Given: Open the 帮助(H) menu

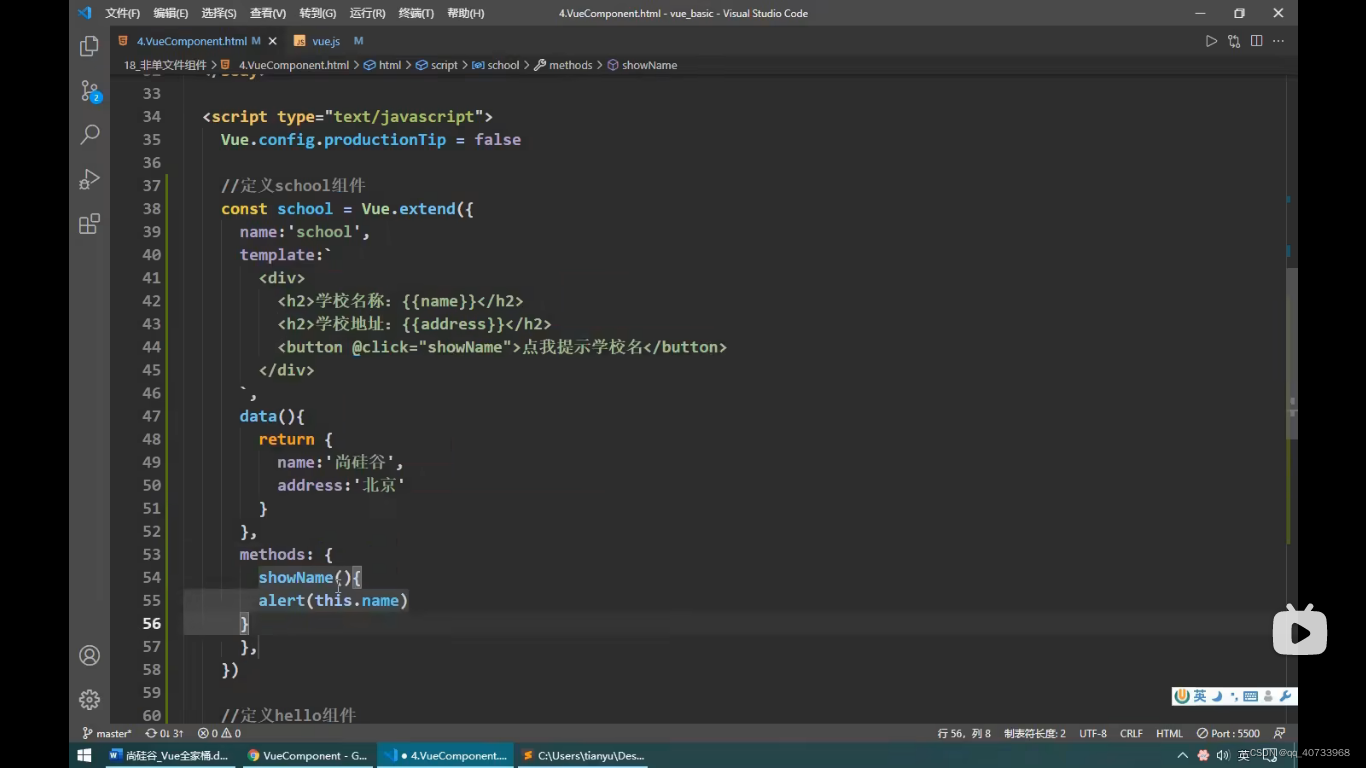Looking at the screenshot, I should [x=466, y=13].
